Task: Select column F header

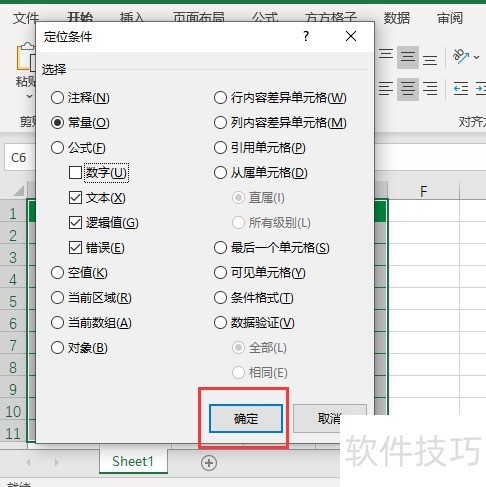Action: click(x=423, y=191)
